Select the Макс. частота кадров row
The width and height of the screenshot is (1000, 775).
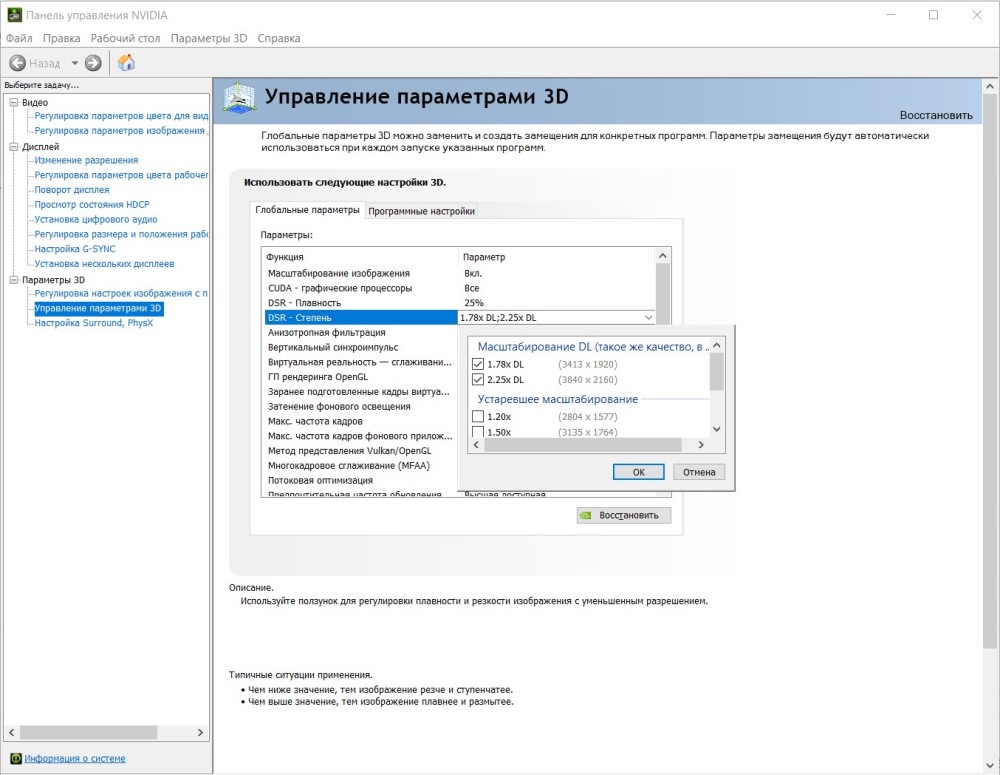(x=360, y=421)
